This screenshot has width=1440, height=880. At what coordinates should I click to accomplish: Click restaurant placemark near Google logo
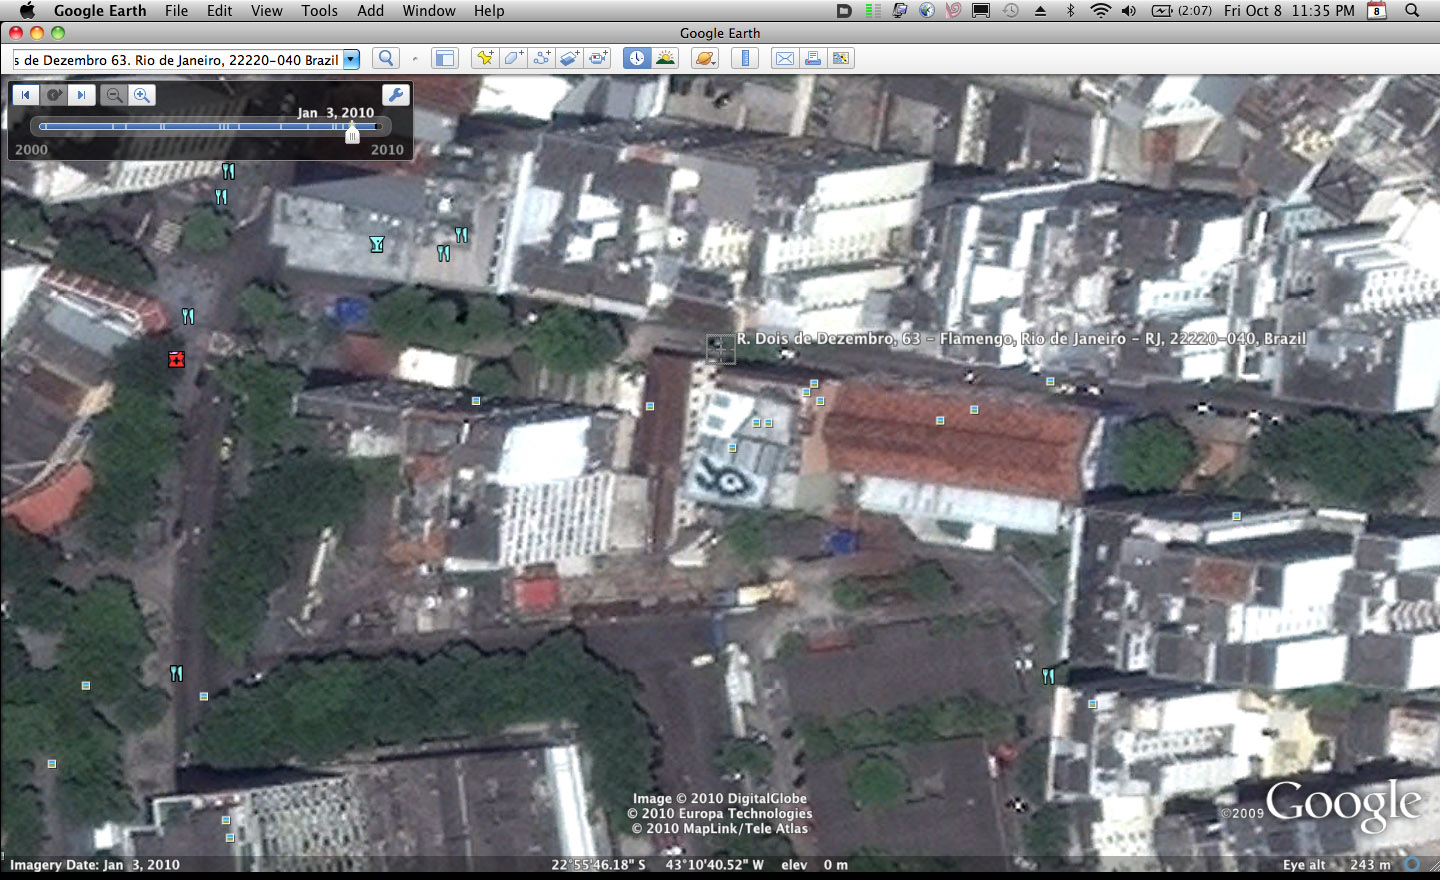(1048, 676)
